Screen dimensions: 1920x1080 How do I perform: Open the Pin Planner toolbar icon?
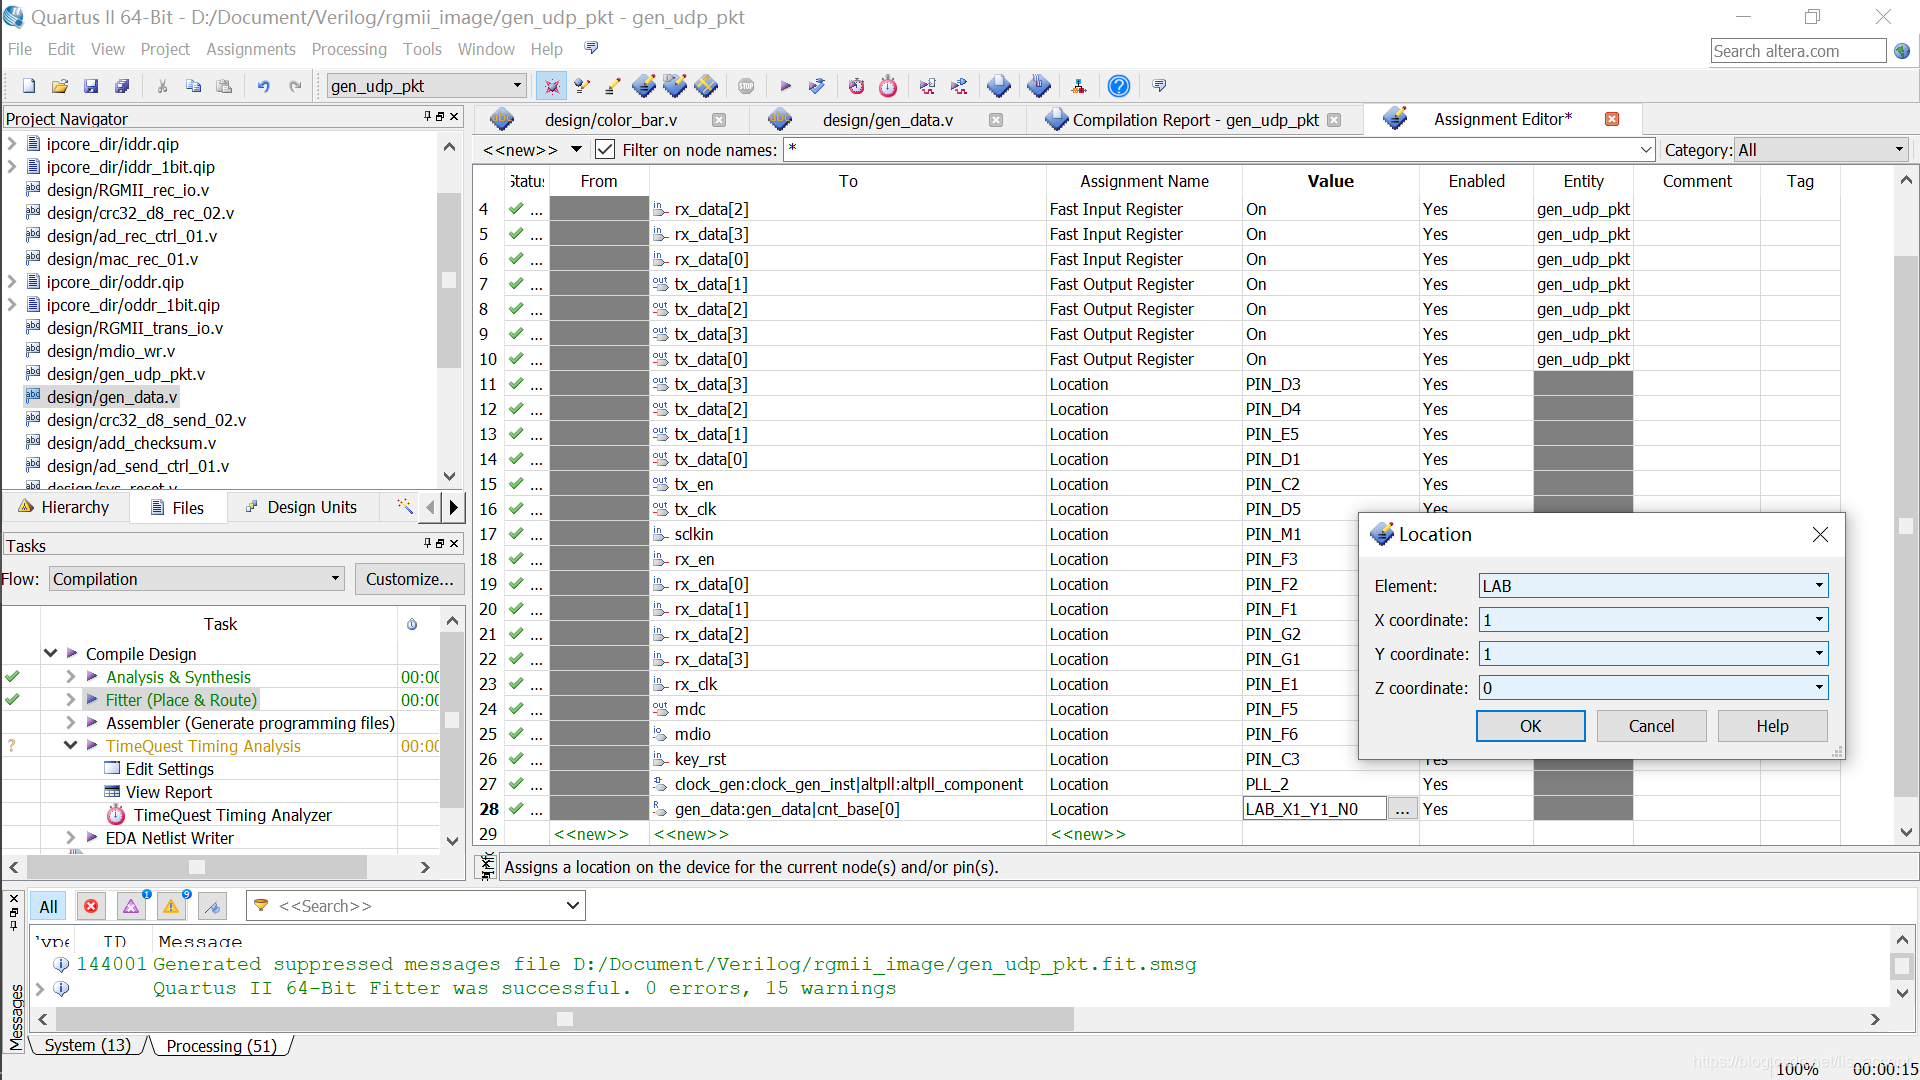pos(675,87)
